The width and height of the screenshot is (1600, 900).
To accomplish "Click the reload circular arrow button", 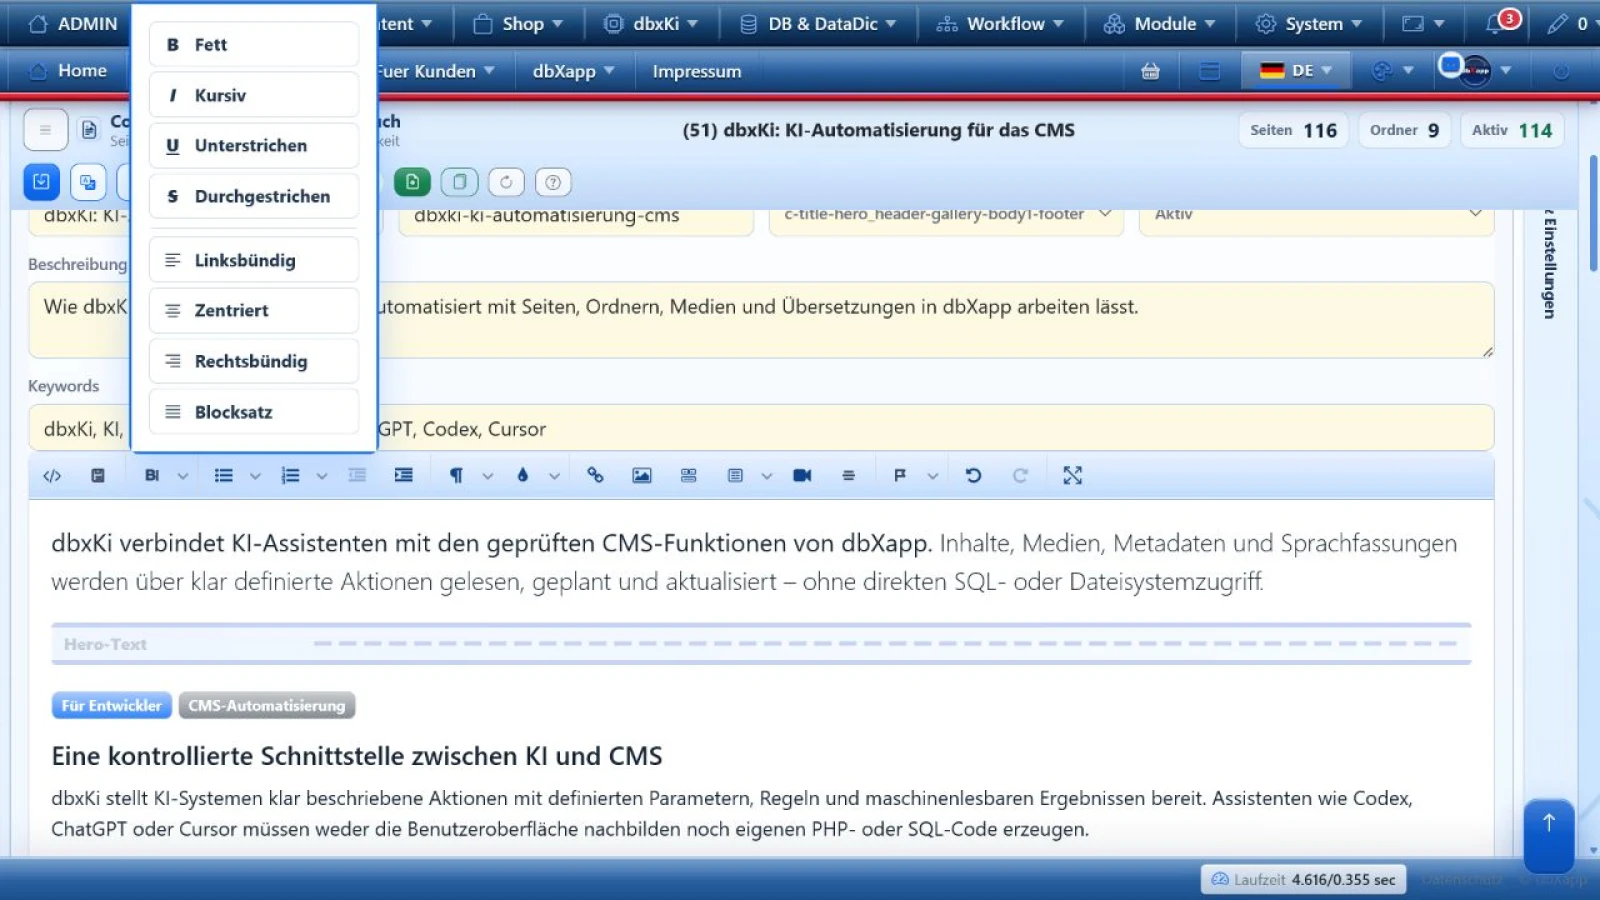I will coord(506,182).
